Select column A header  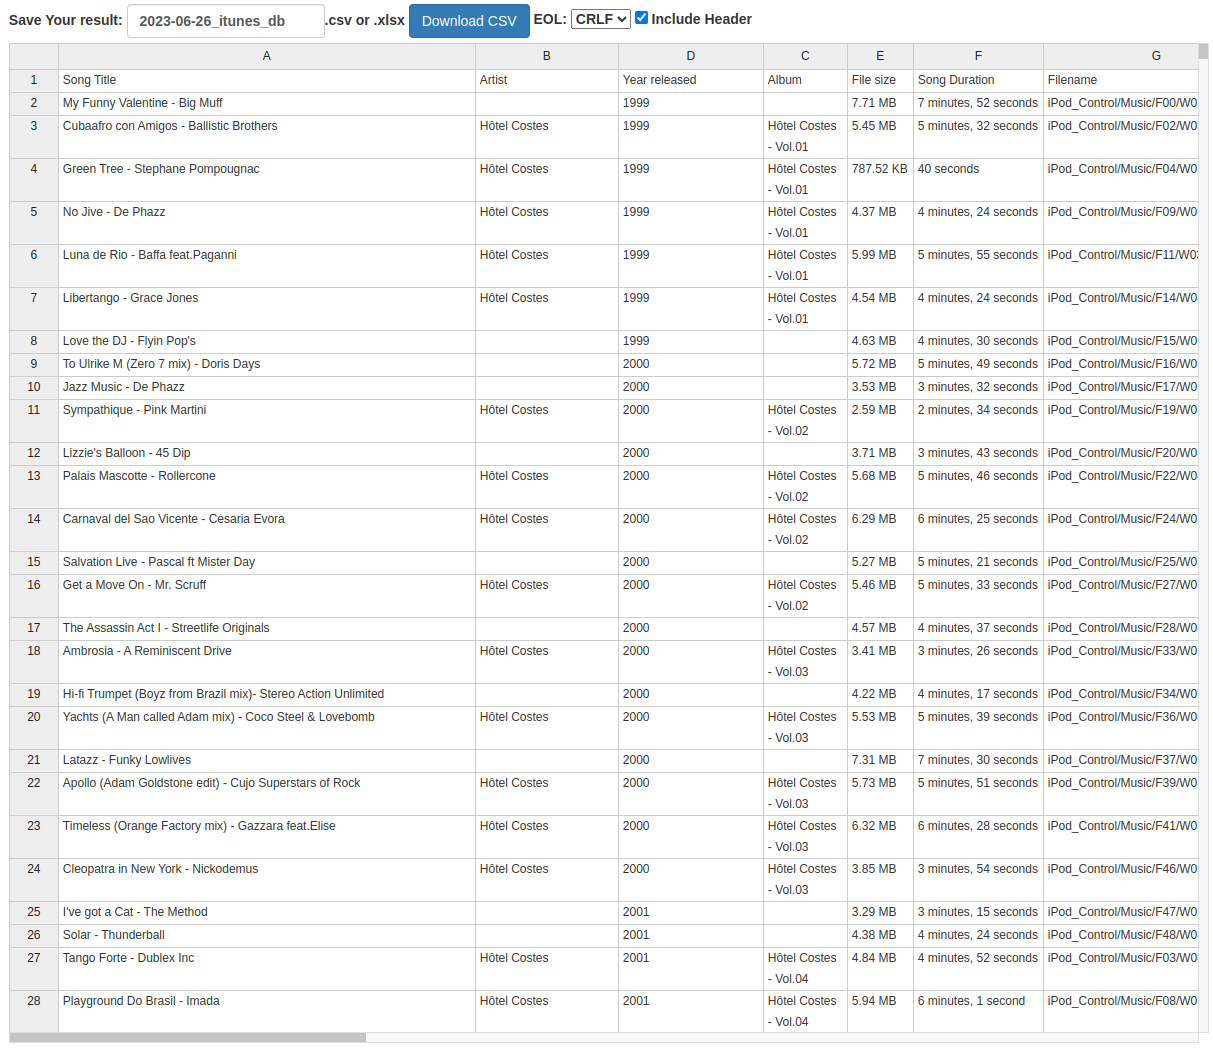click(267, 56)
